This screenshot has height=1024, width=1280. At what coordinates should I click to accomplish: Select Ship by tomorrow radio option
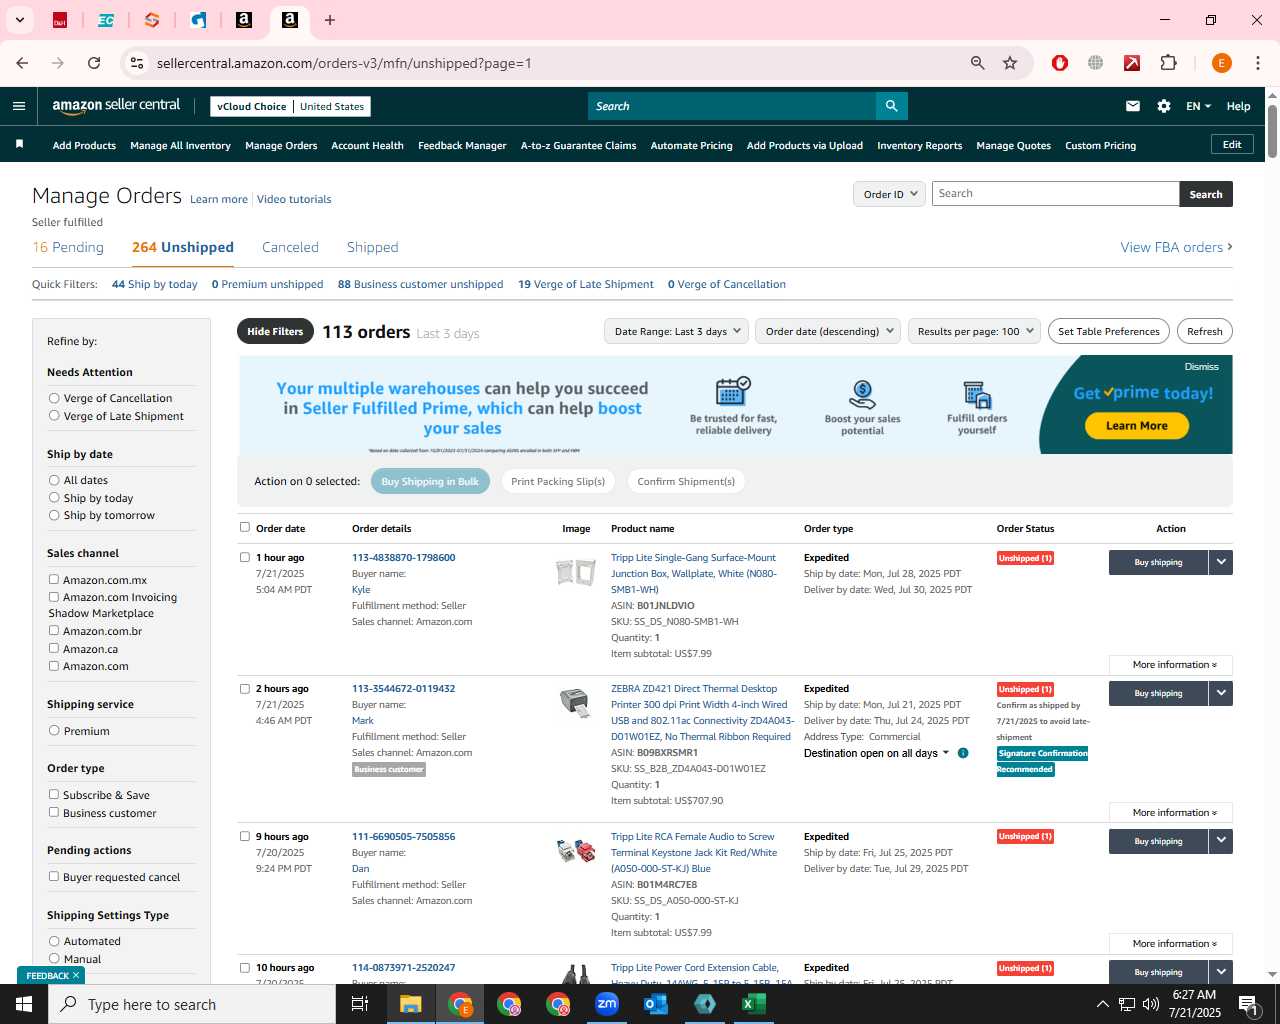pos(54,515)
